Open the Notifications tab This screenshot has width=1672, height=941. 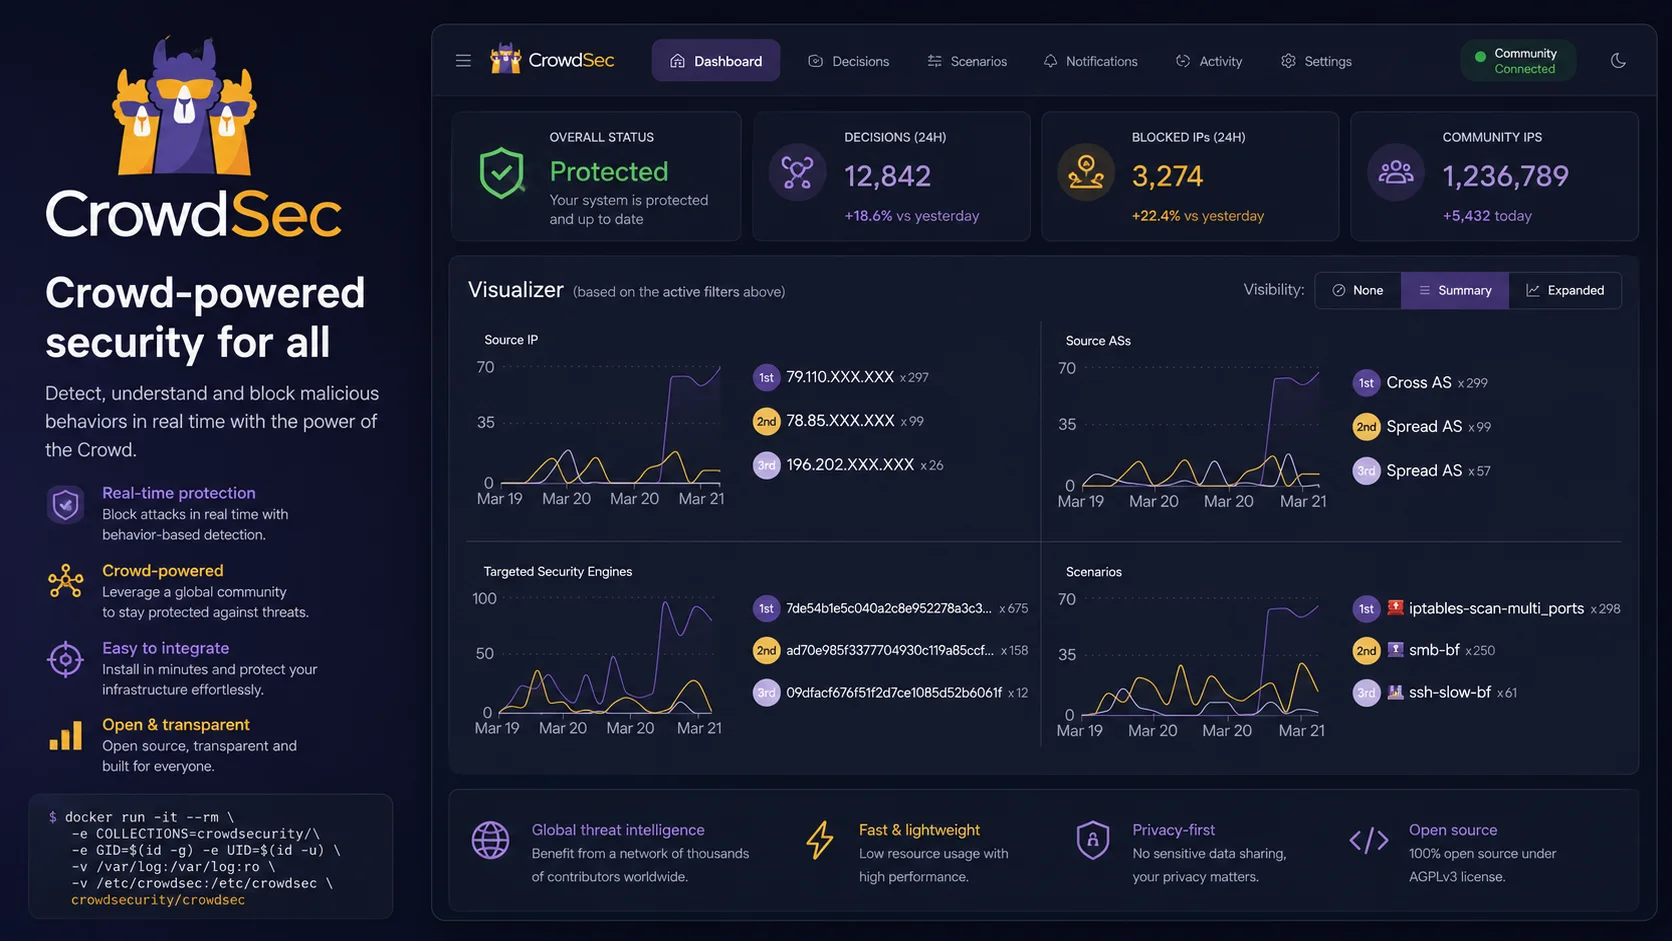coord(1090,61)
